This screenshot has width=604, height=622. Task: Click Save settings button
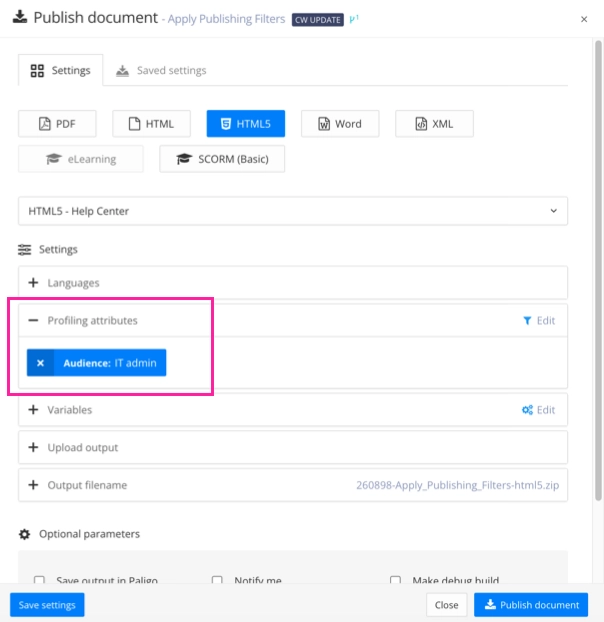click(47, 605)
